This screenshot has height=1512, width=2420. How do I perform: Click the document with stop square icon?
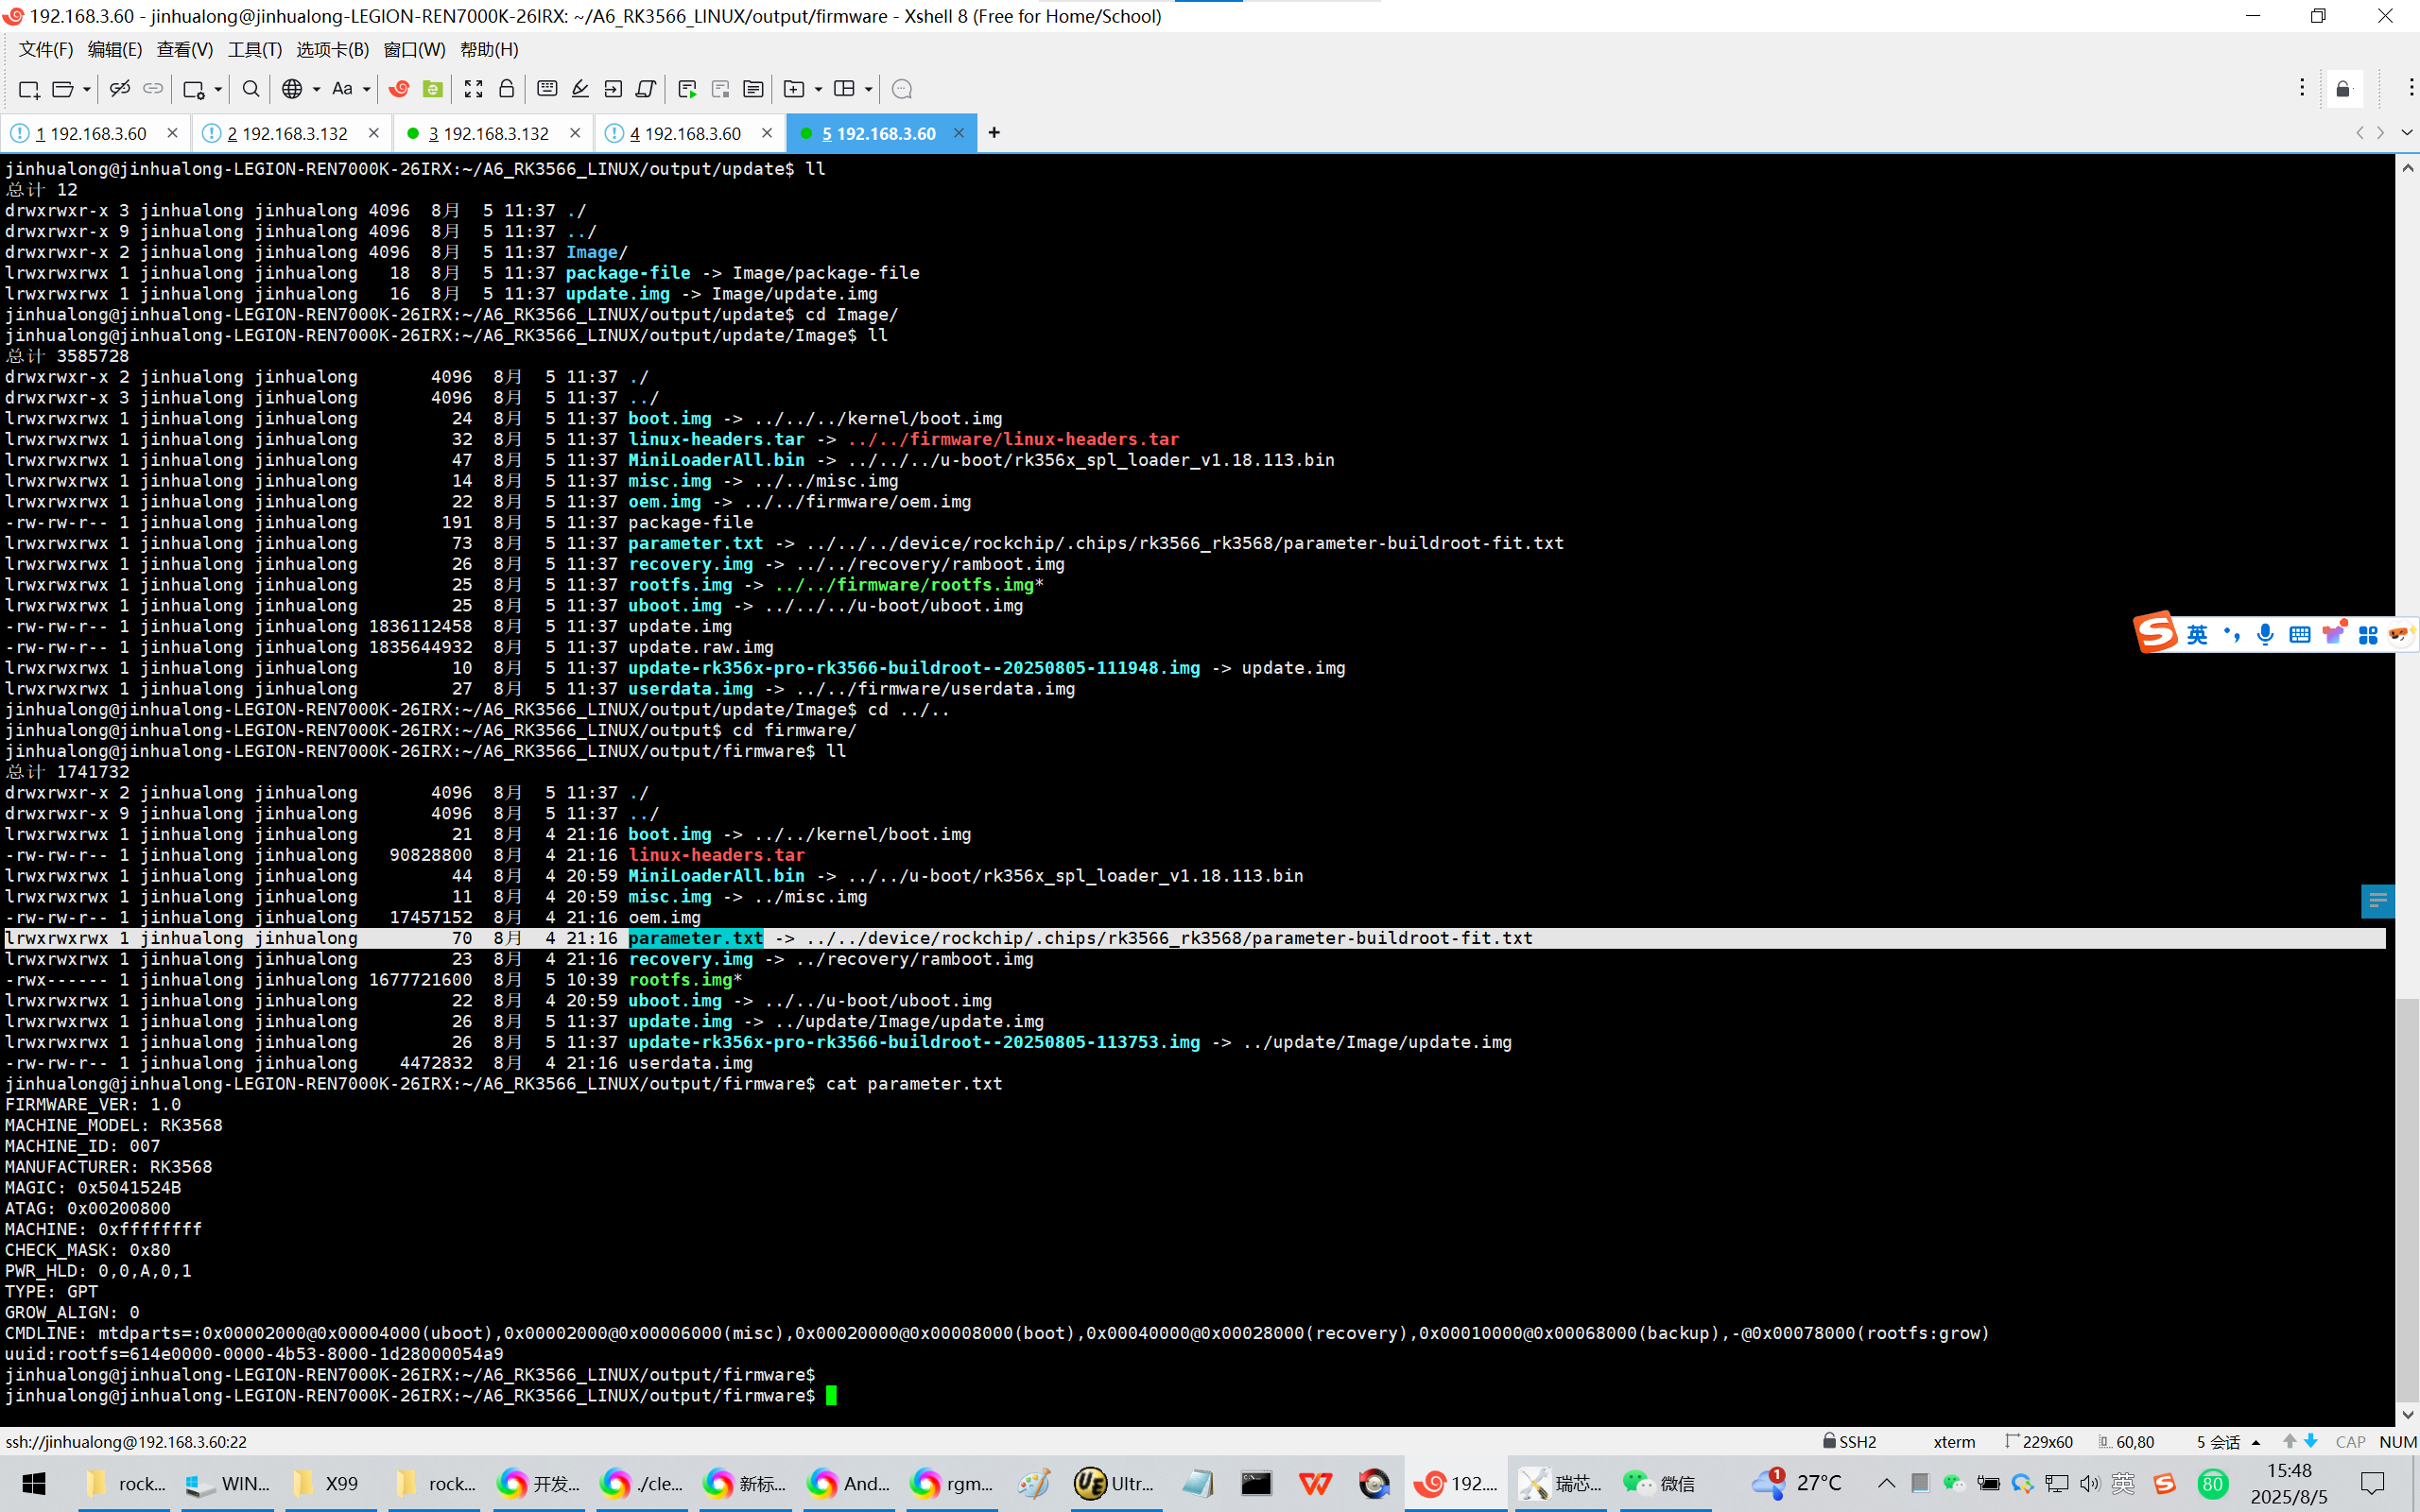pos(720,90)
